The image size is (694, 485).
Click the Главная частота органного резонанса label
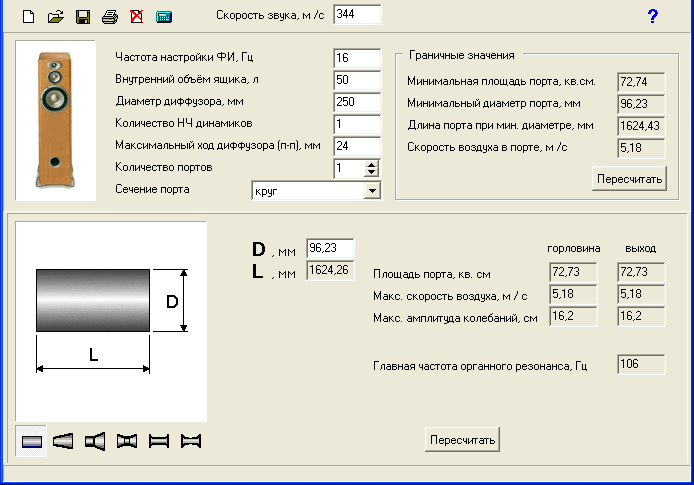(x=480, y=366)
